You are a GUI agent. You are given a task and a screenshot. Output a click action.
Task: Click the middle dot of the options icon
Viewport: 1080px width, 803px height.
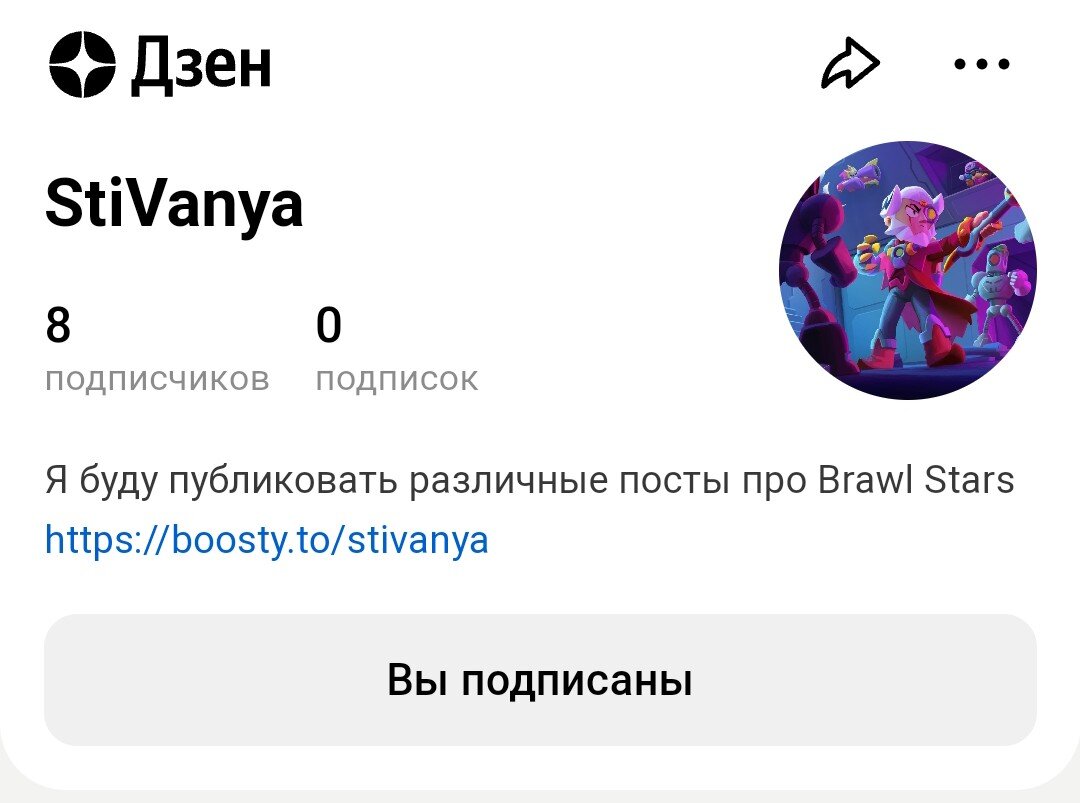click(982, 64)
